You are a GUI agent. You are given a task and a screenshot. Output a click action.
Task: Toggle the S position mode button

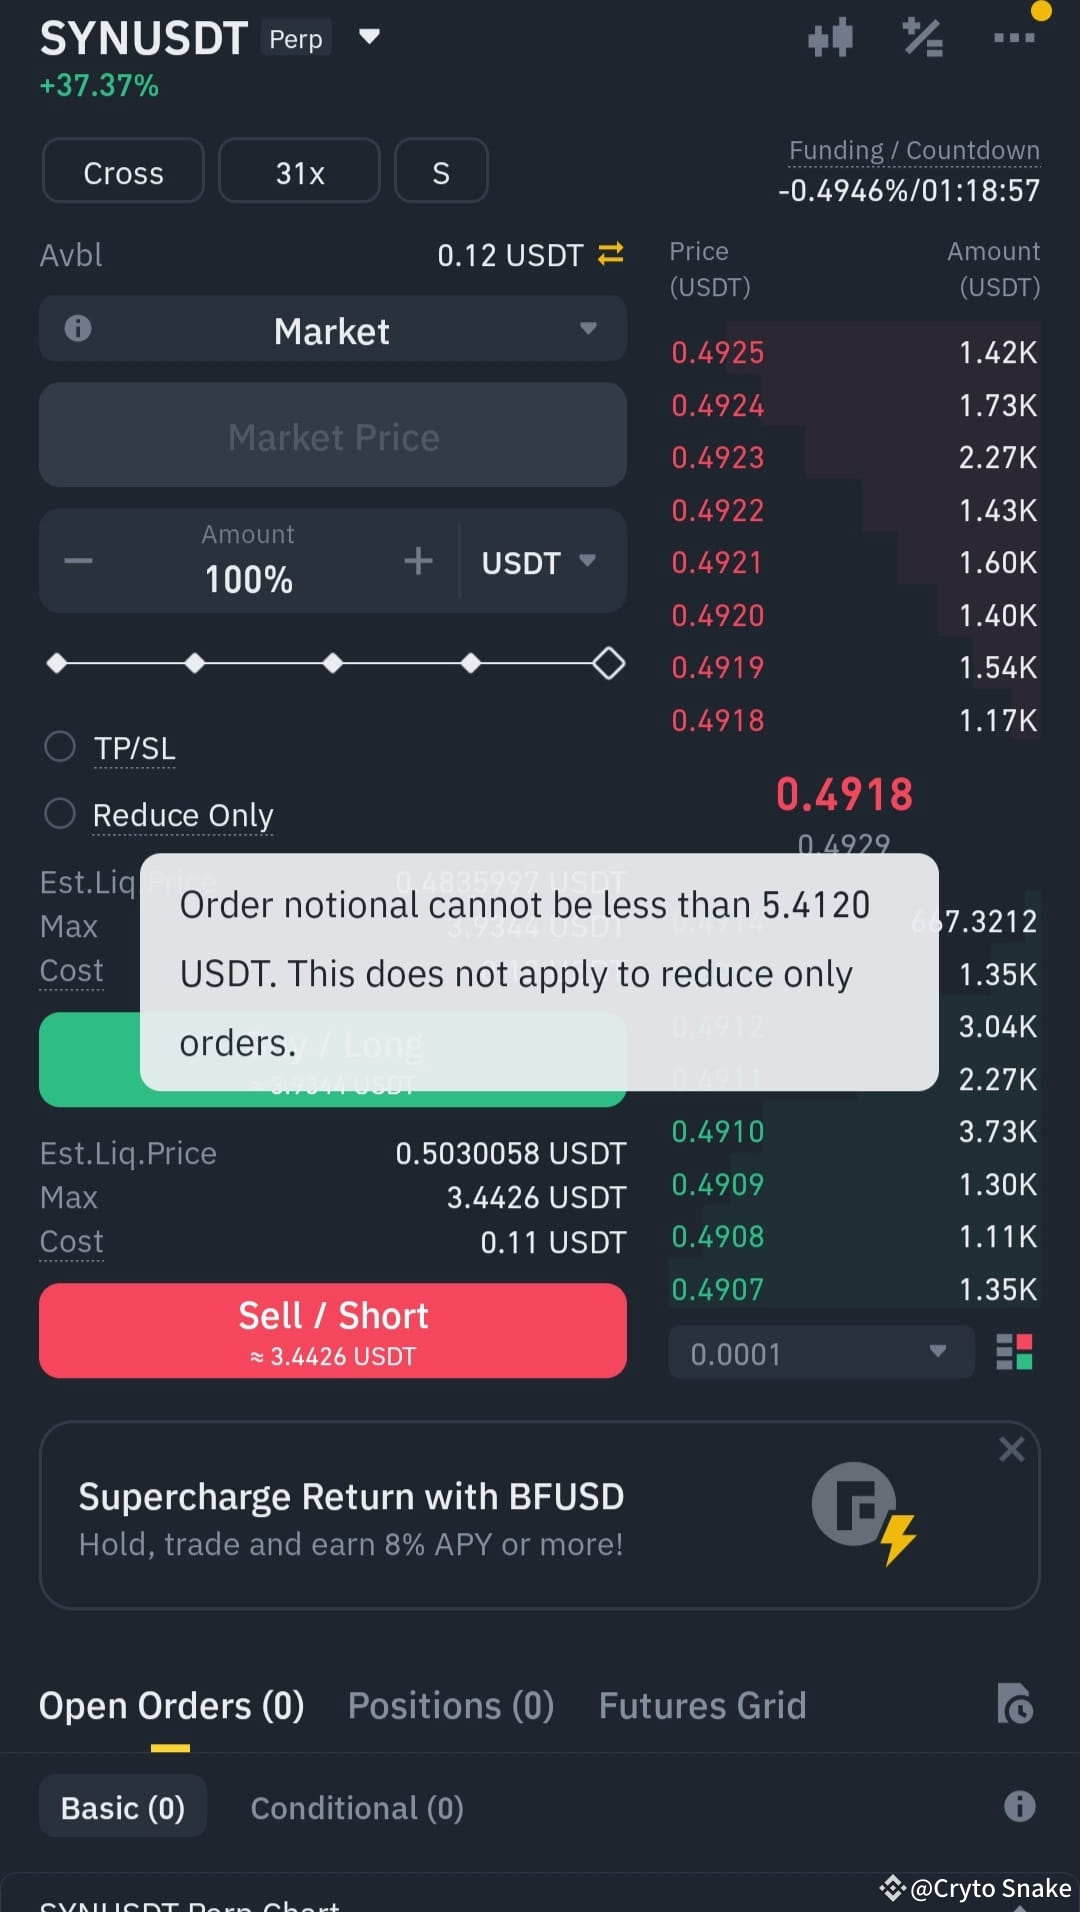tap(441, 172)
